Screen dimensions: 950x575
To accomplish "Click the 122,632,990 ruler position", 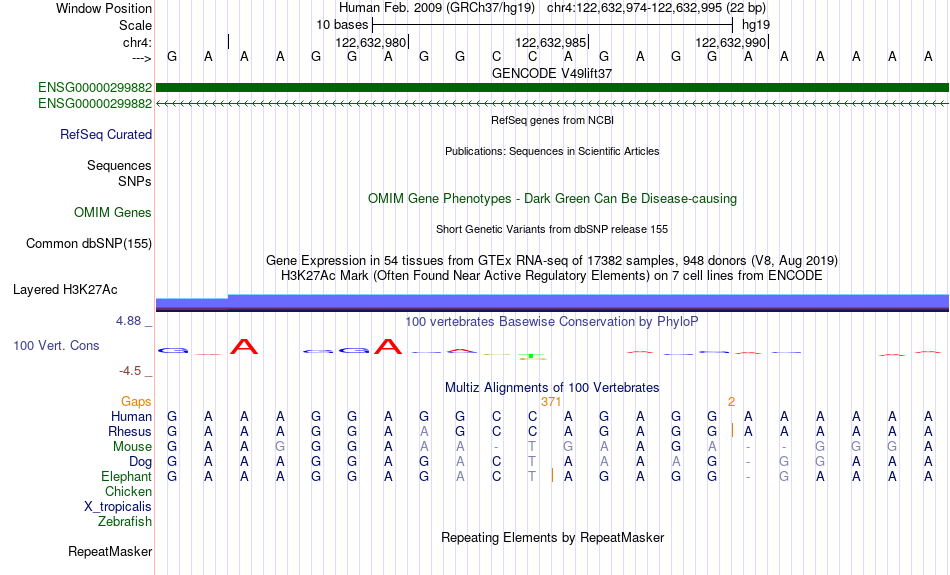I will tap(731, 42).
